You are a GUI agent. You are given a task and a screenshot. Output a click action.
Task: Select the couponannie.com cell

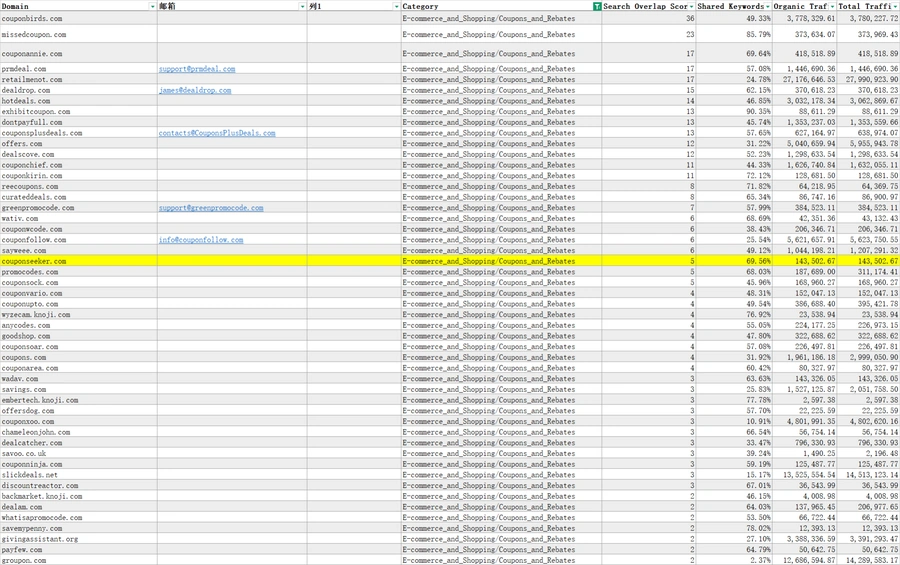pos(79,53)
